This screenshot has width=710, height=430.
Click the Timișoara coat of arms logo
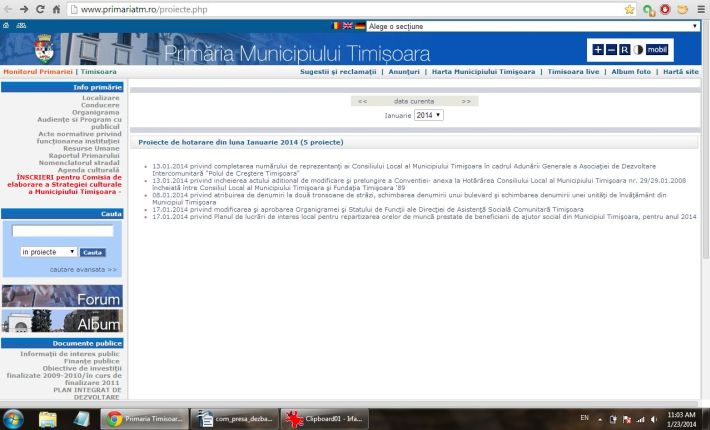click(44, 49)
